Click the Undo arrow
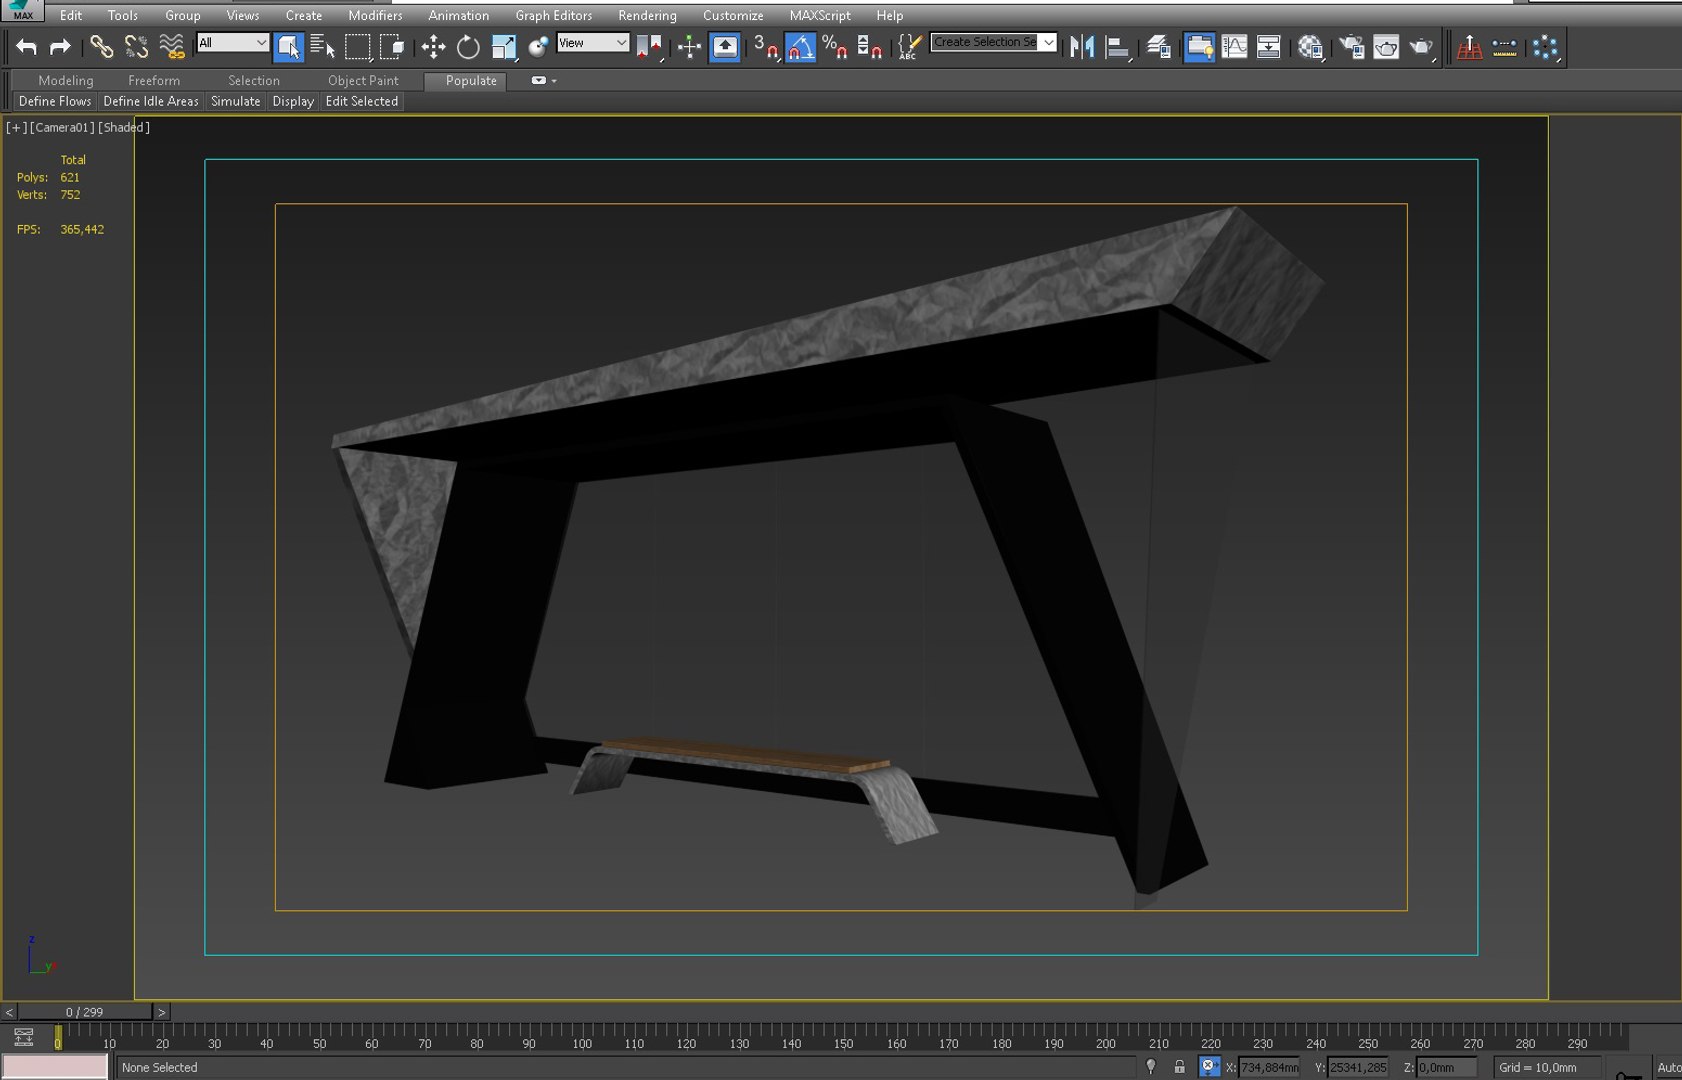Screen dimensions: 1682x1080 click(x=27, y=47)
